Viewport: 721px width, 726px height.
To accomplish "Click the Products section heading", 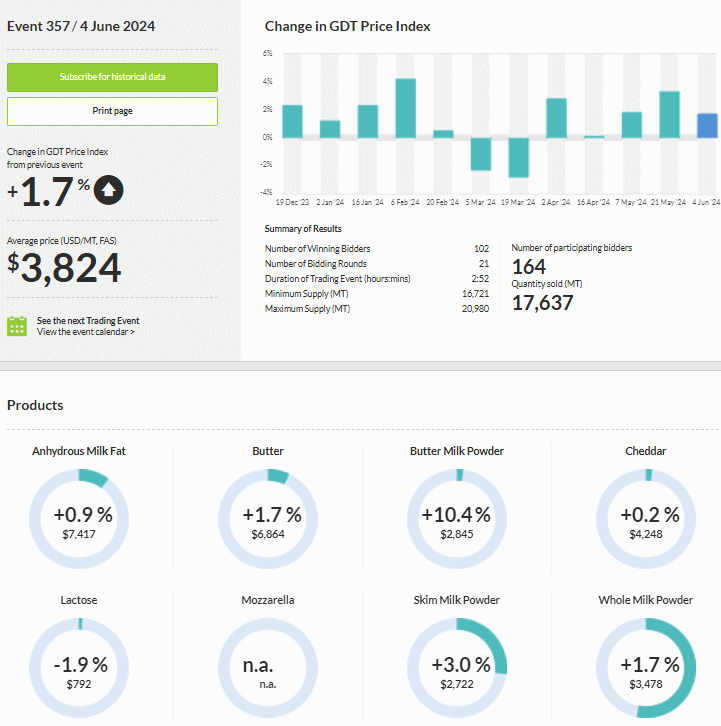I will 35,405.
